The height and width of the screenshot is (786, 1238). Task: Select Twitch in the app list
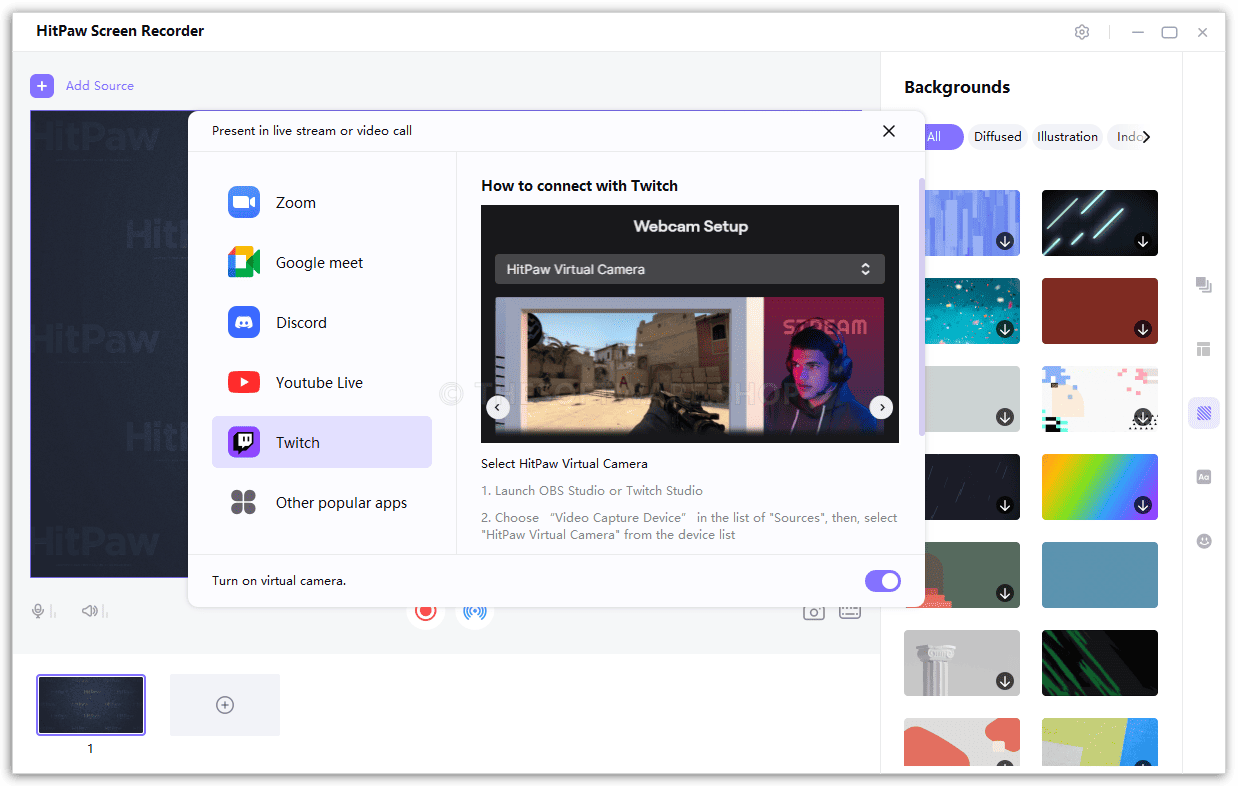coord(322,442)
